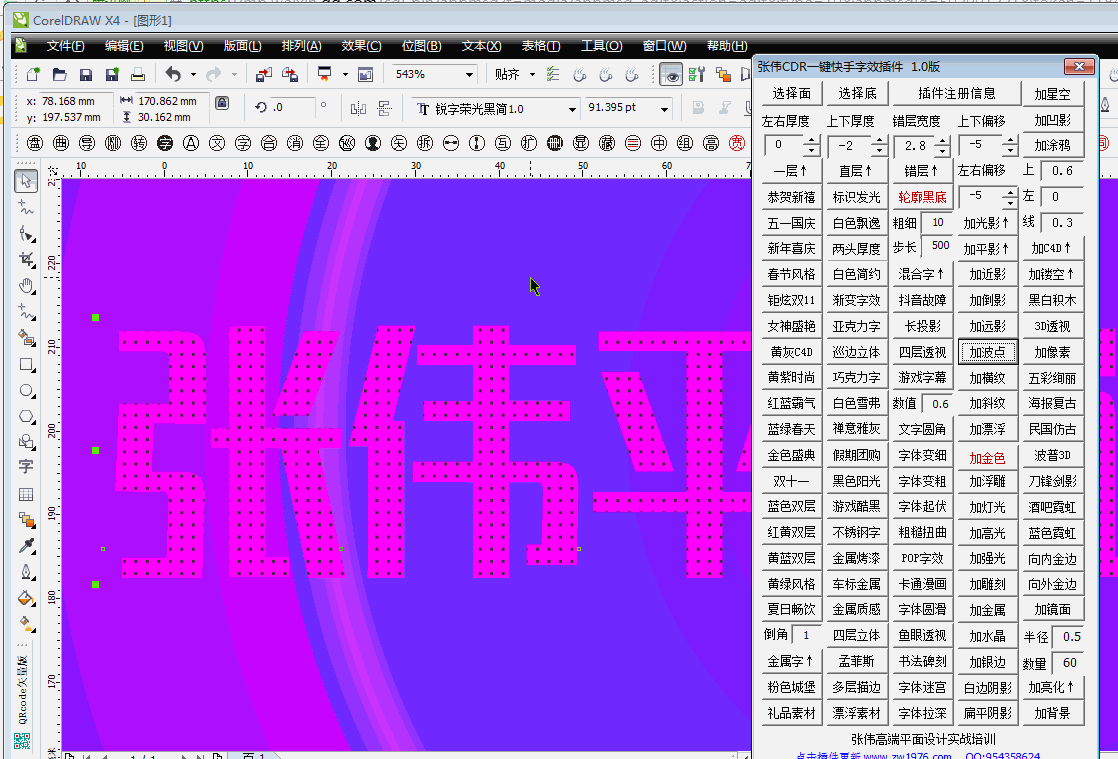The height and width of the screenshot is (759, 1118).
Task: Click the 数值 0.6 field
Action: coord(939,404)
